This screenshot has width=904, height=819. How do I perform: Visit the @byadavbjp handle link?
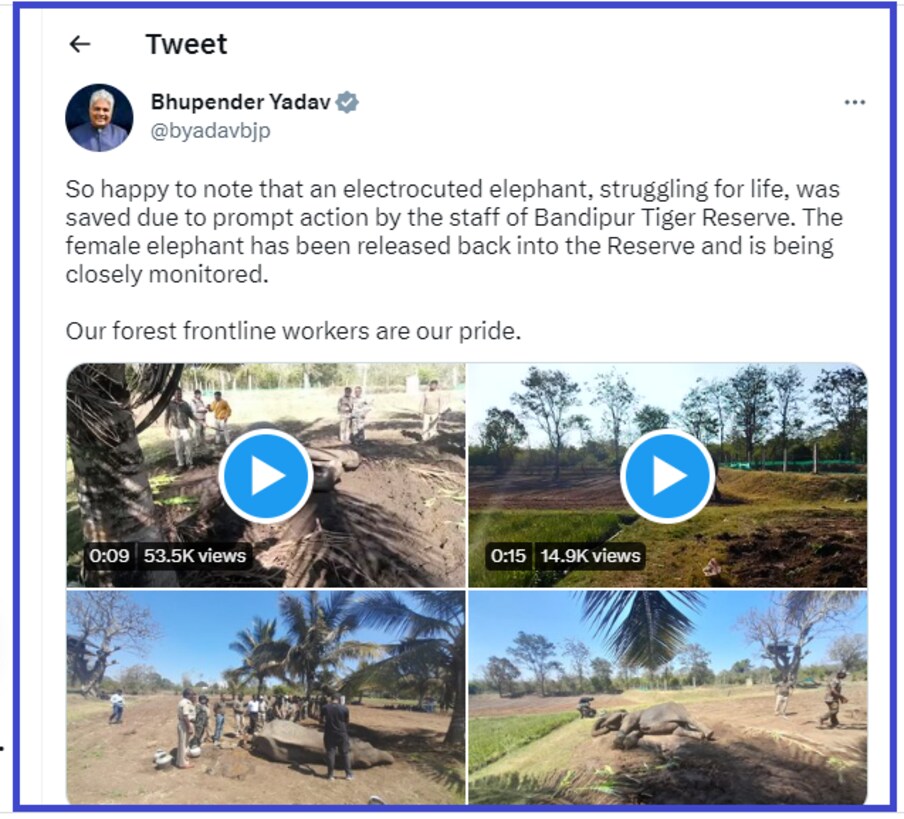point(210,131)
